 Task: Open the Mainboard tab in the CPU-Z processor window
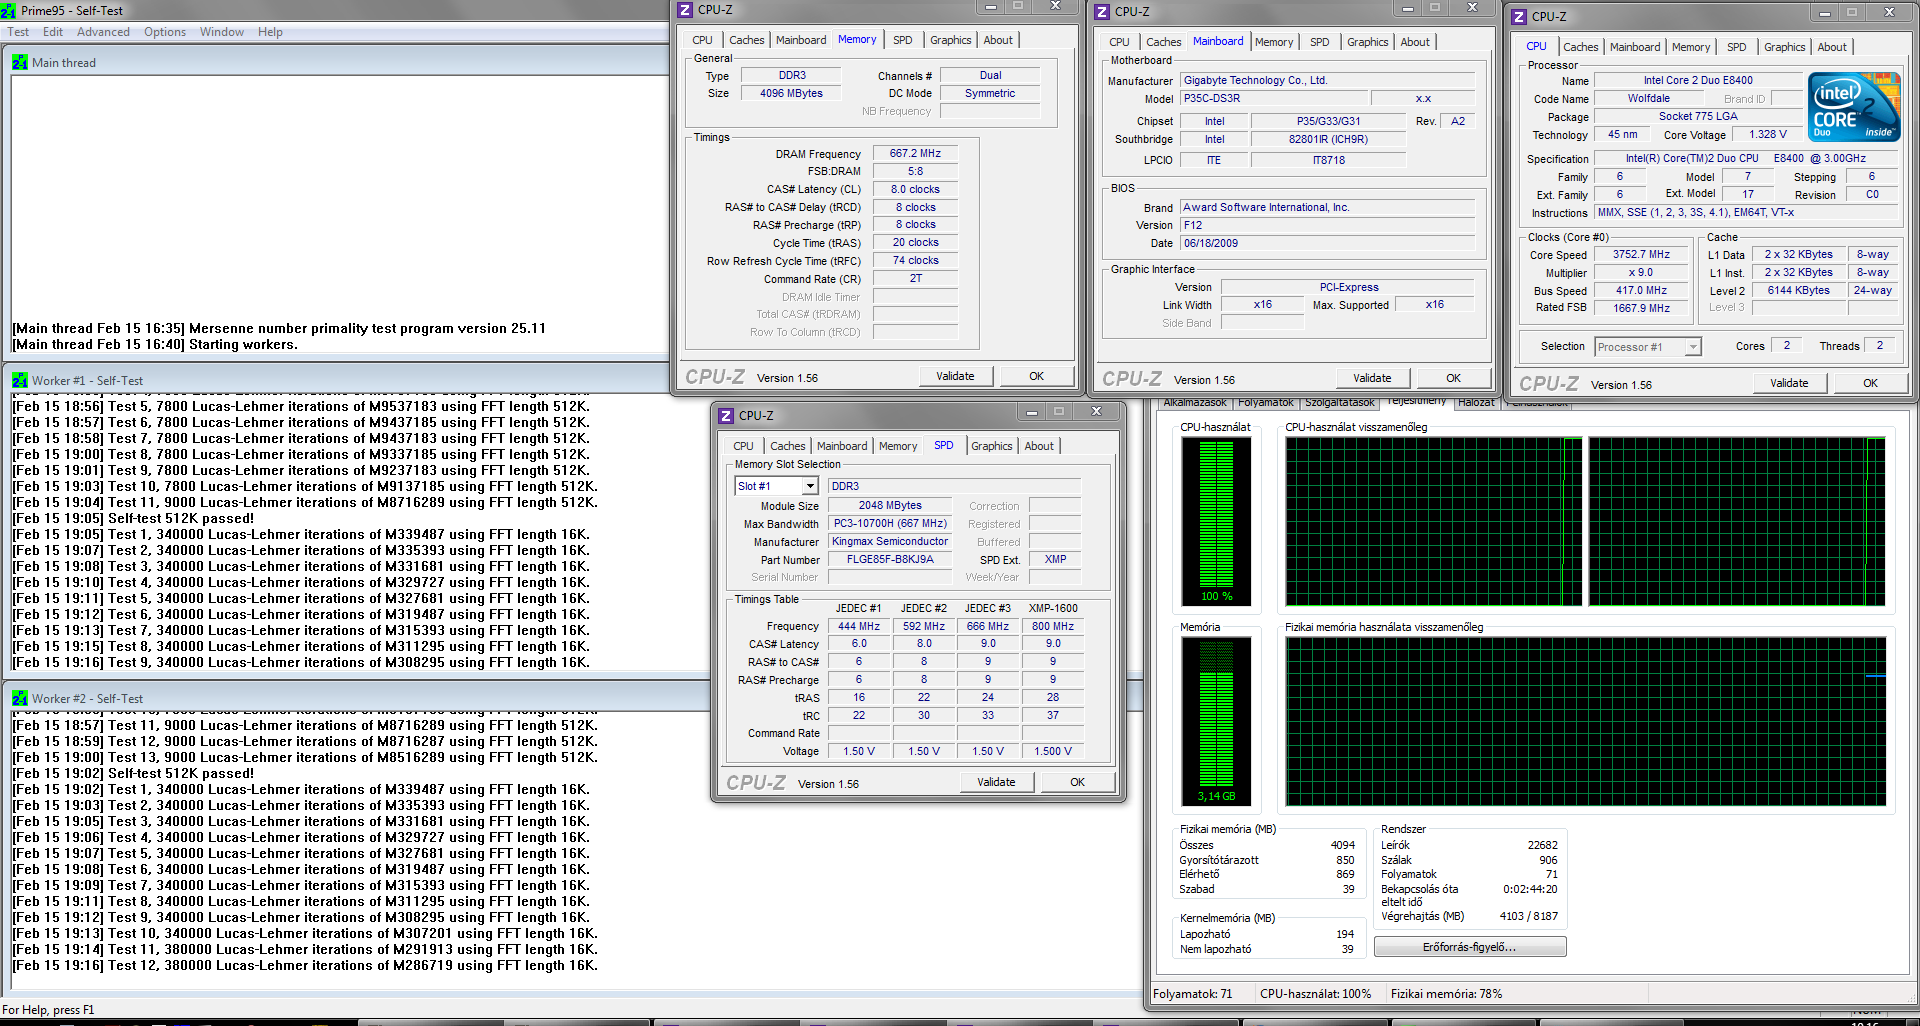click(1635, 47)
